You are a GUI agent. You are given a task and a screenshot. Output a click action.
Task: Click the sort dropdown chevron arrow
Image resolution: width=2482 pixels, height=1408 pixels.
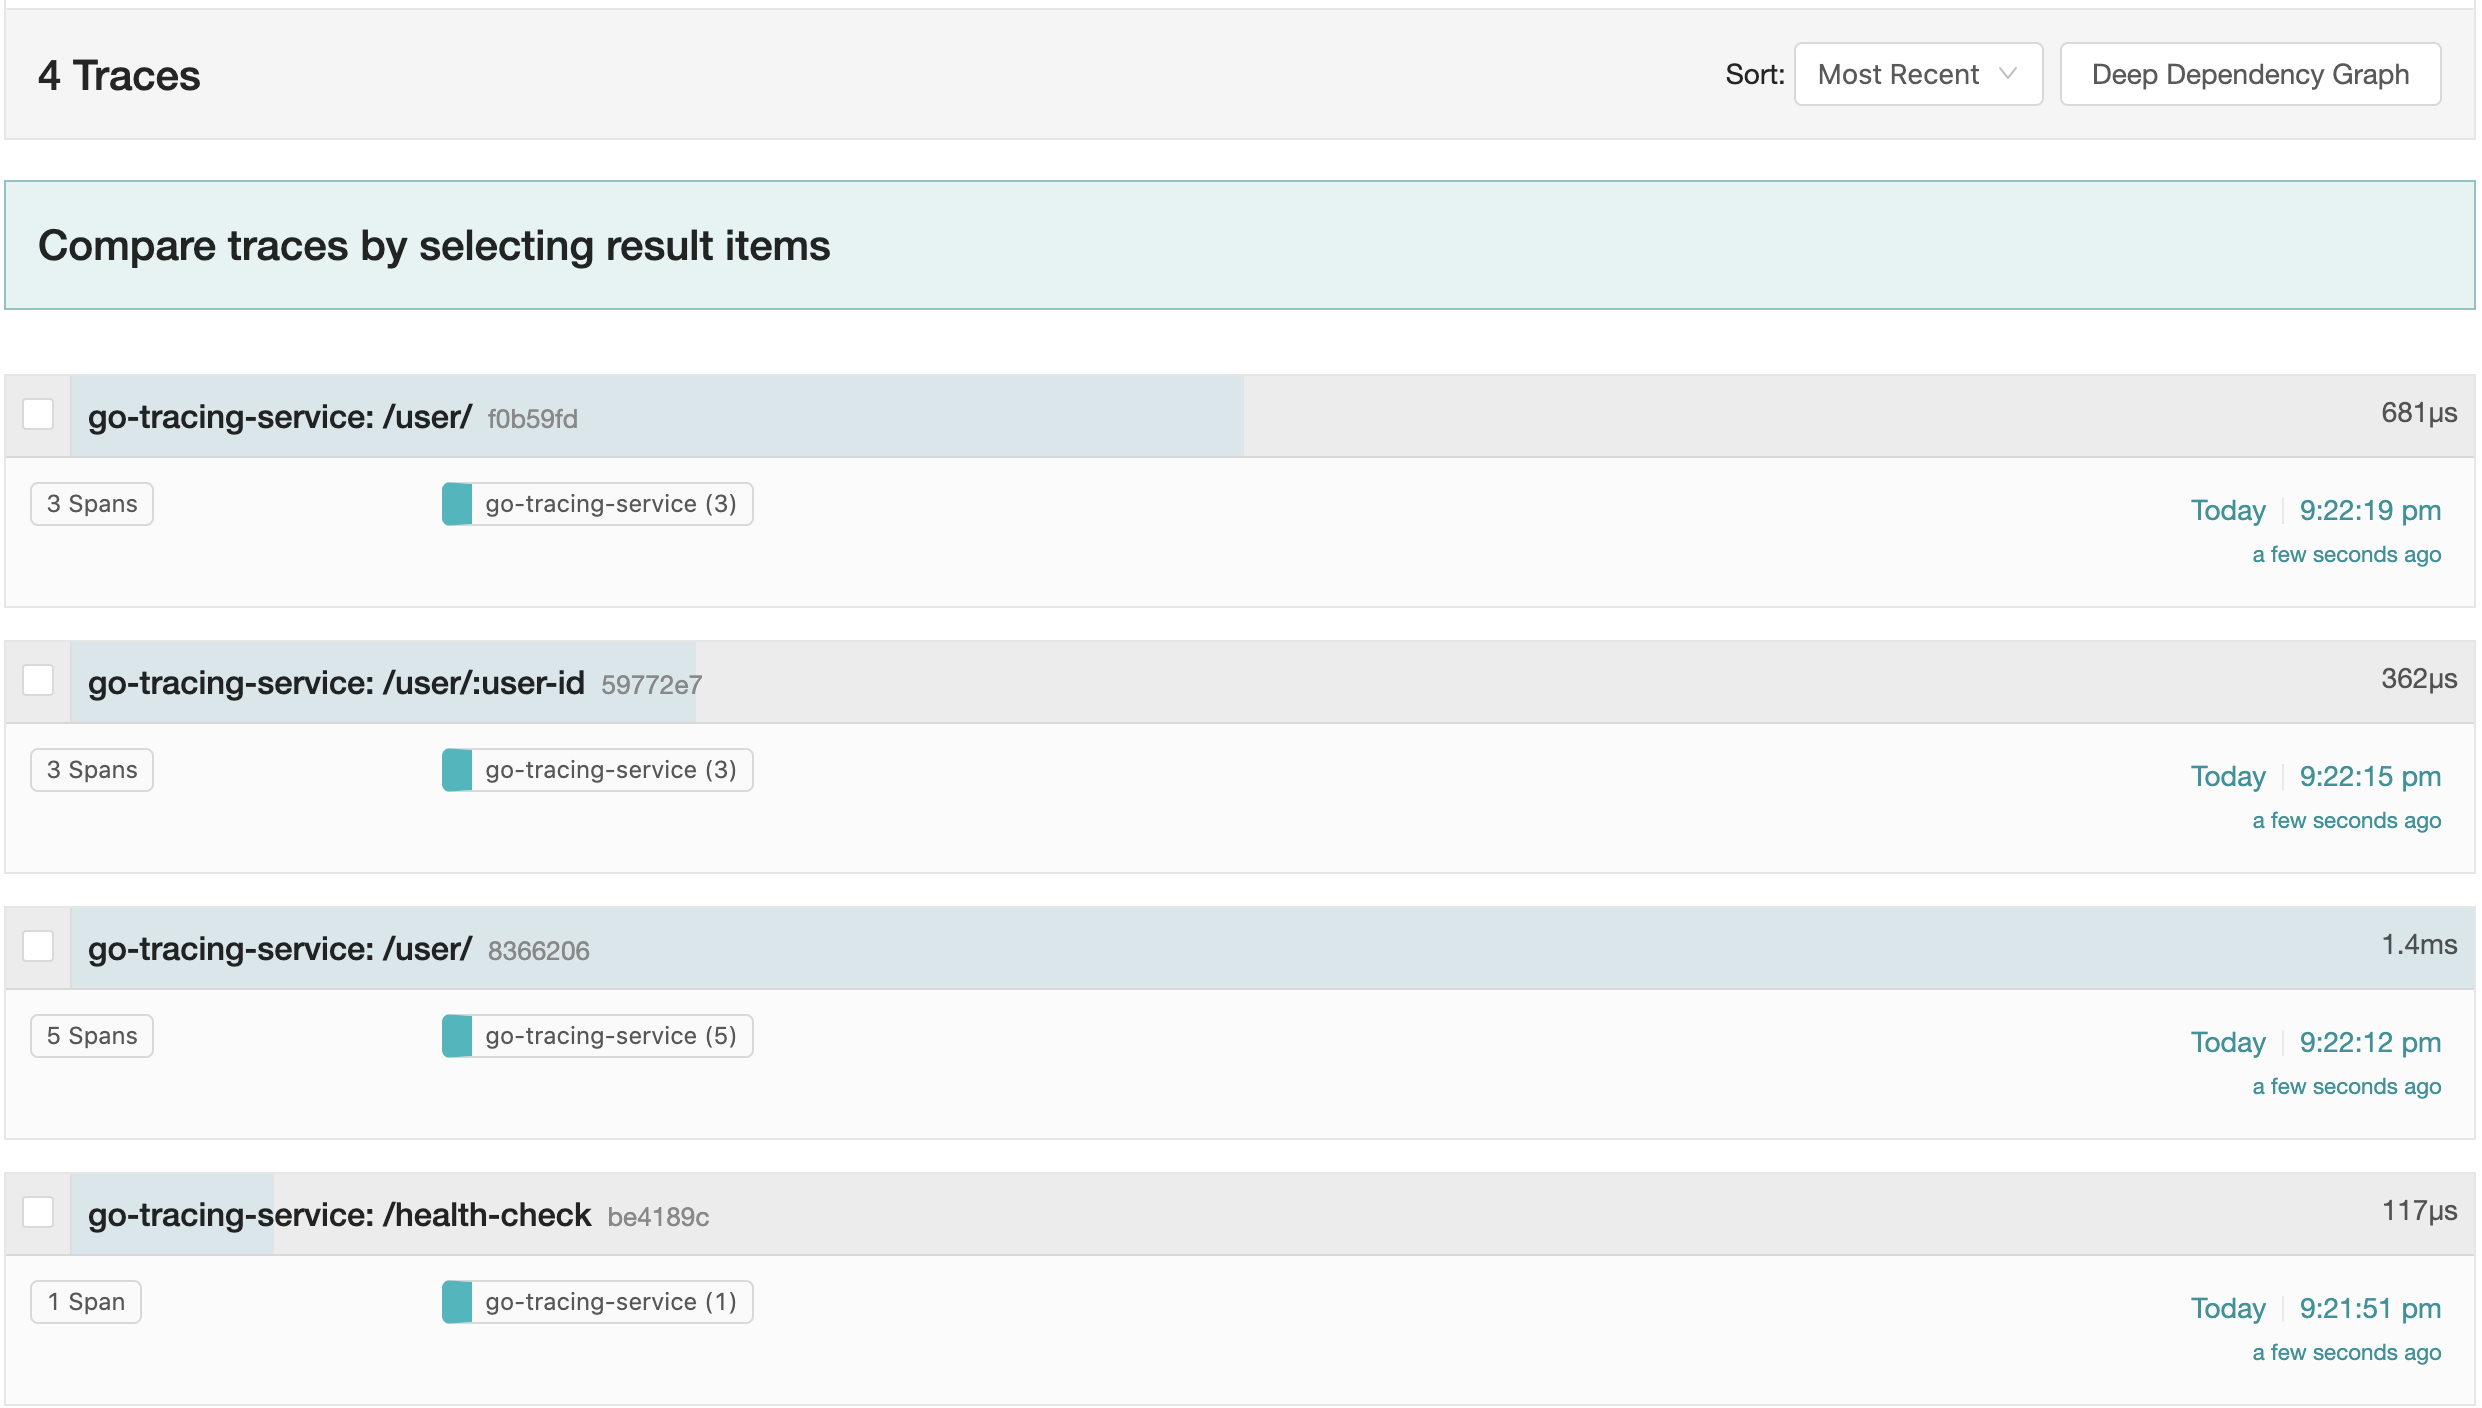pos(2007,74)
